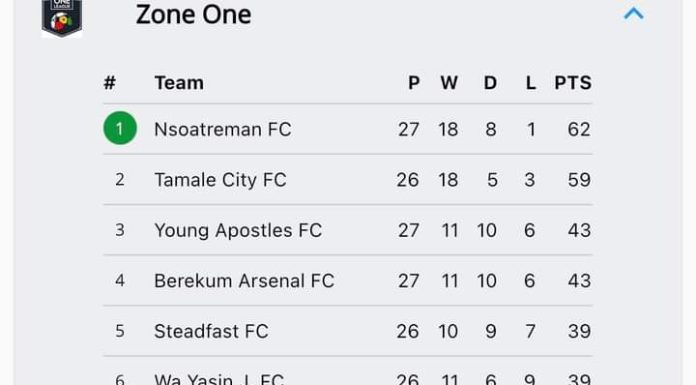Screen dimensions: 696x385
Task: Click Tamale City FC's 59 points value
Action: click(x=579, y=180)
